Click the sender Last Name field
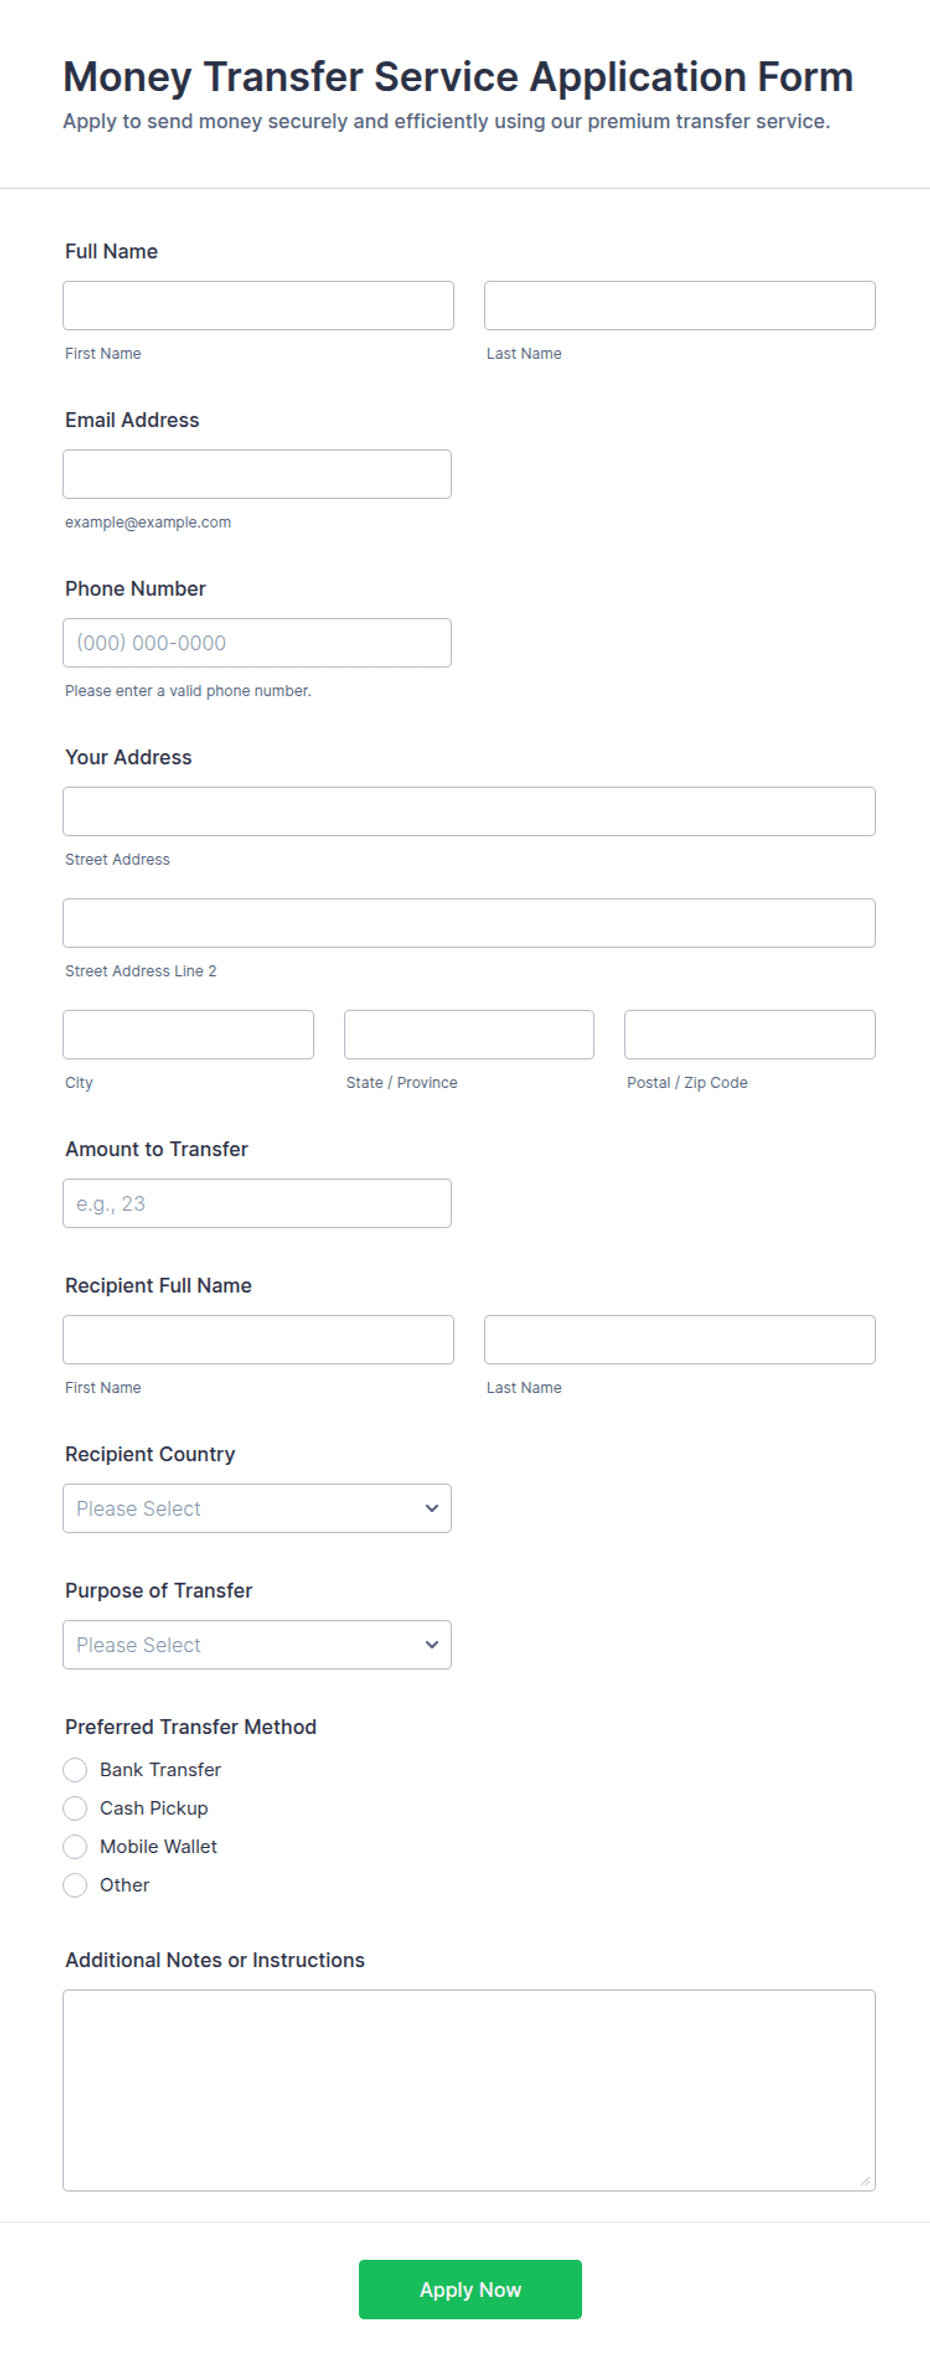930x2368 pixels. pos(679,305)
